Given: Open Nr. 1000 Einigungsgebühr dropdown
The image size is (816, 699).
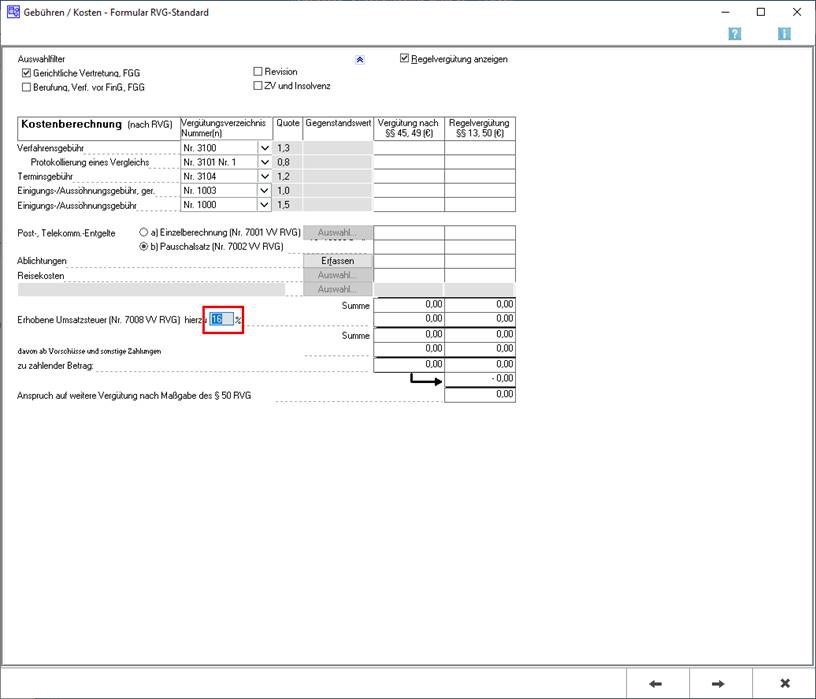Looking at the screenshot, I should pyautogui.click(x=264, y=205).
